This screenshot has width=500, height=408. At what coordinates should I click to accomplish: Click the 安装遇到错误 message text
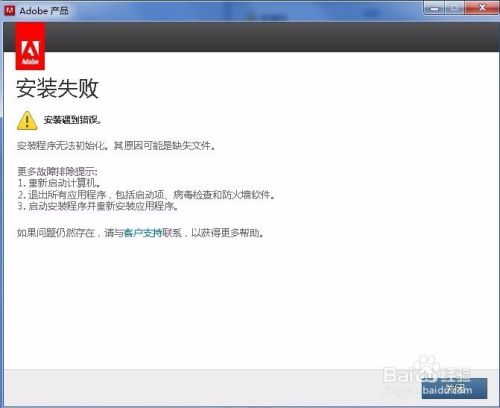click(x=72, y=120)
